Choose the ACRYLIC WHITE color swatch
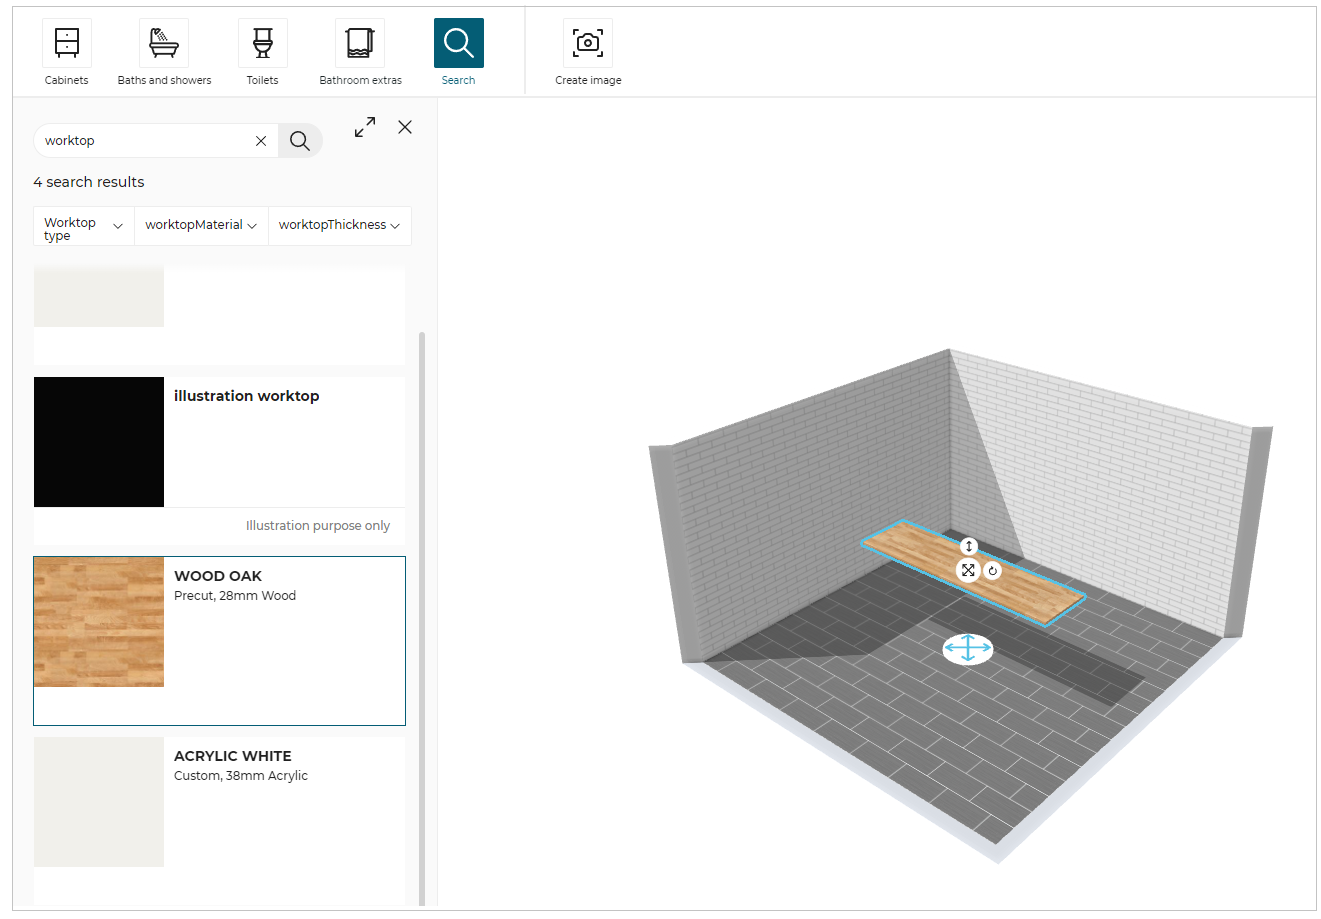The height and width of the screenshot is (919, 1321). click(x=99, y=802)
